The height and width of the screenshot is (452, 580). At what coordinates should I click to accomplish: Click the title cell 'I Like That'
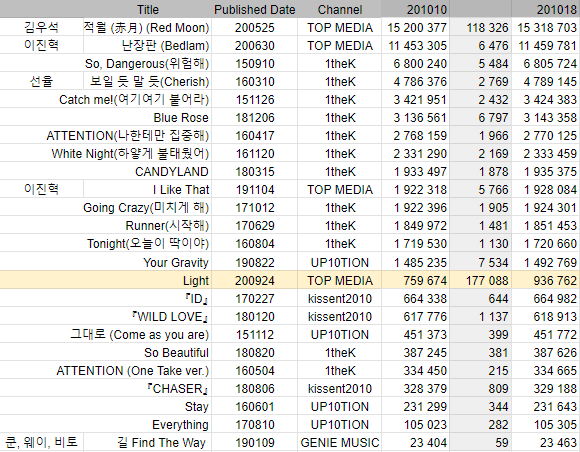coord(181,190)
